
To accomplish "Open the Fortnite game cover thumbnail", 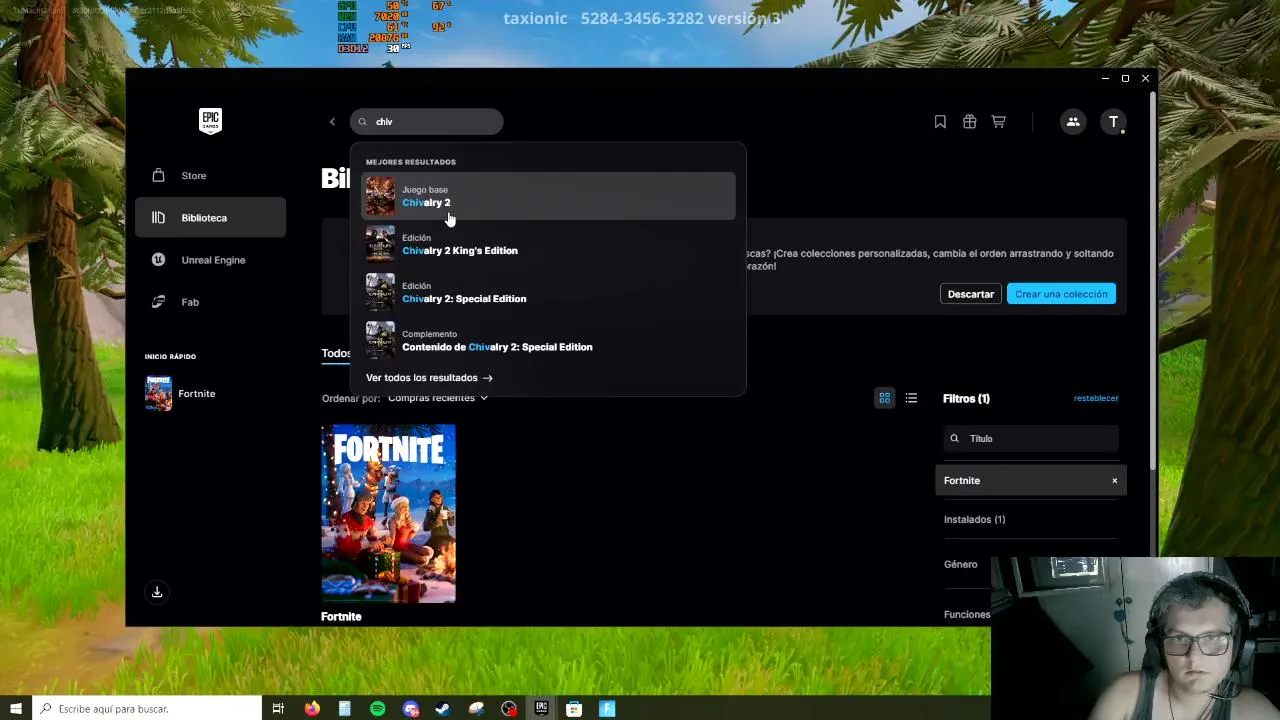I will pos(388,514).
